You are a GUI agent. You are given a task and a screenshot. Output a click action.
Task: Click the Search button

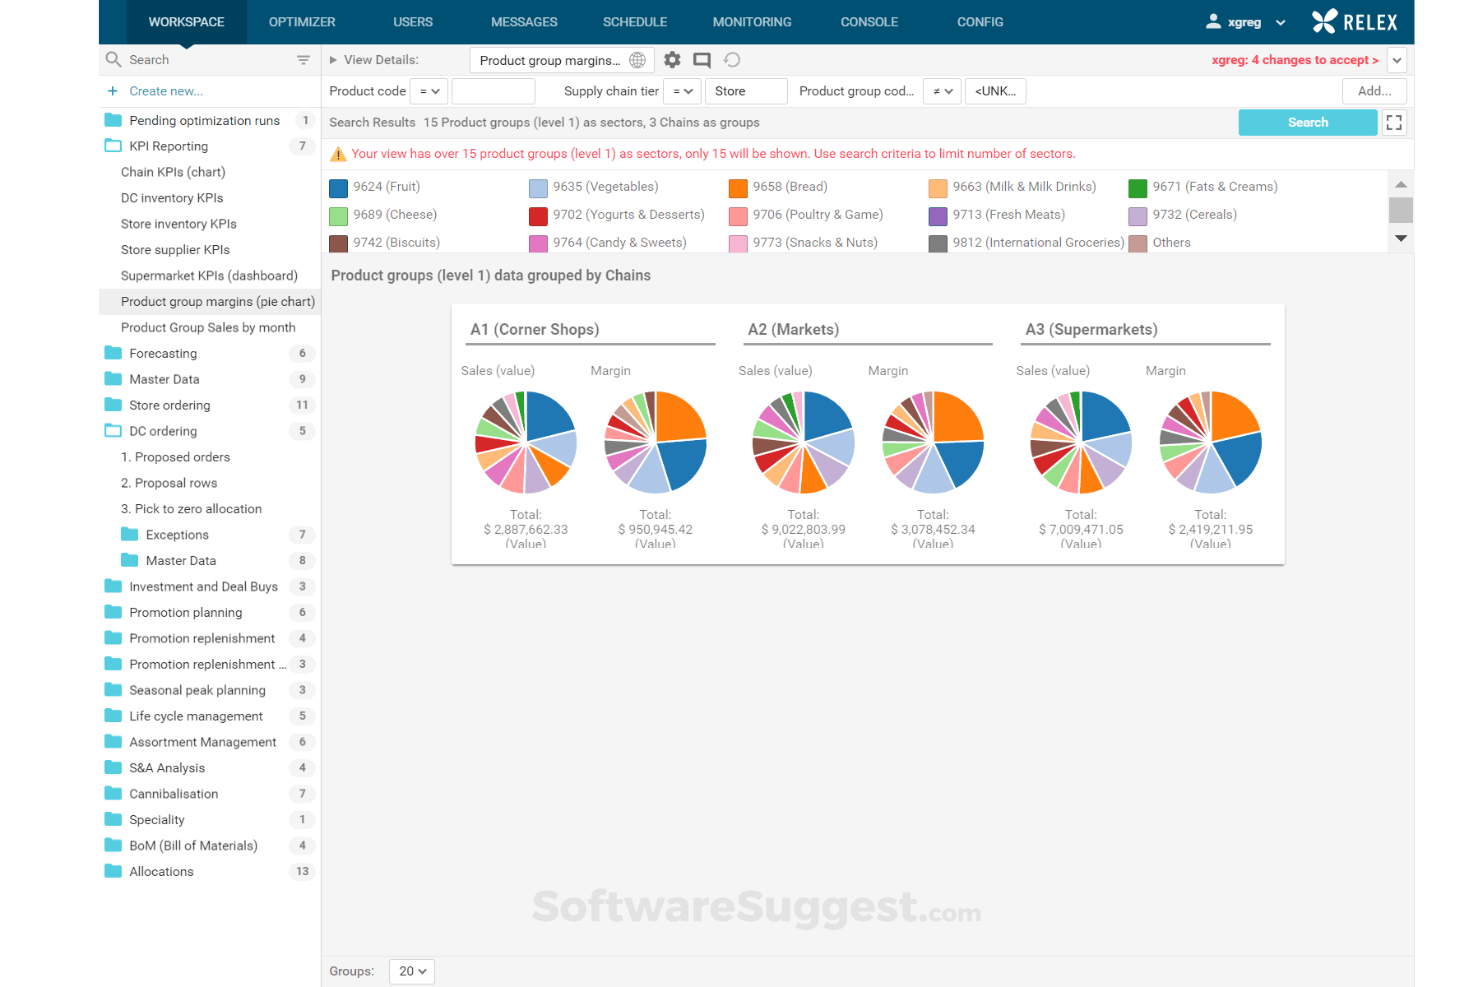point(1307,122)
